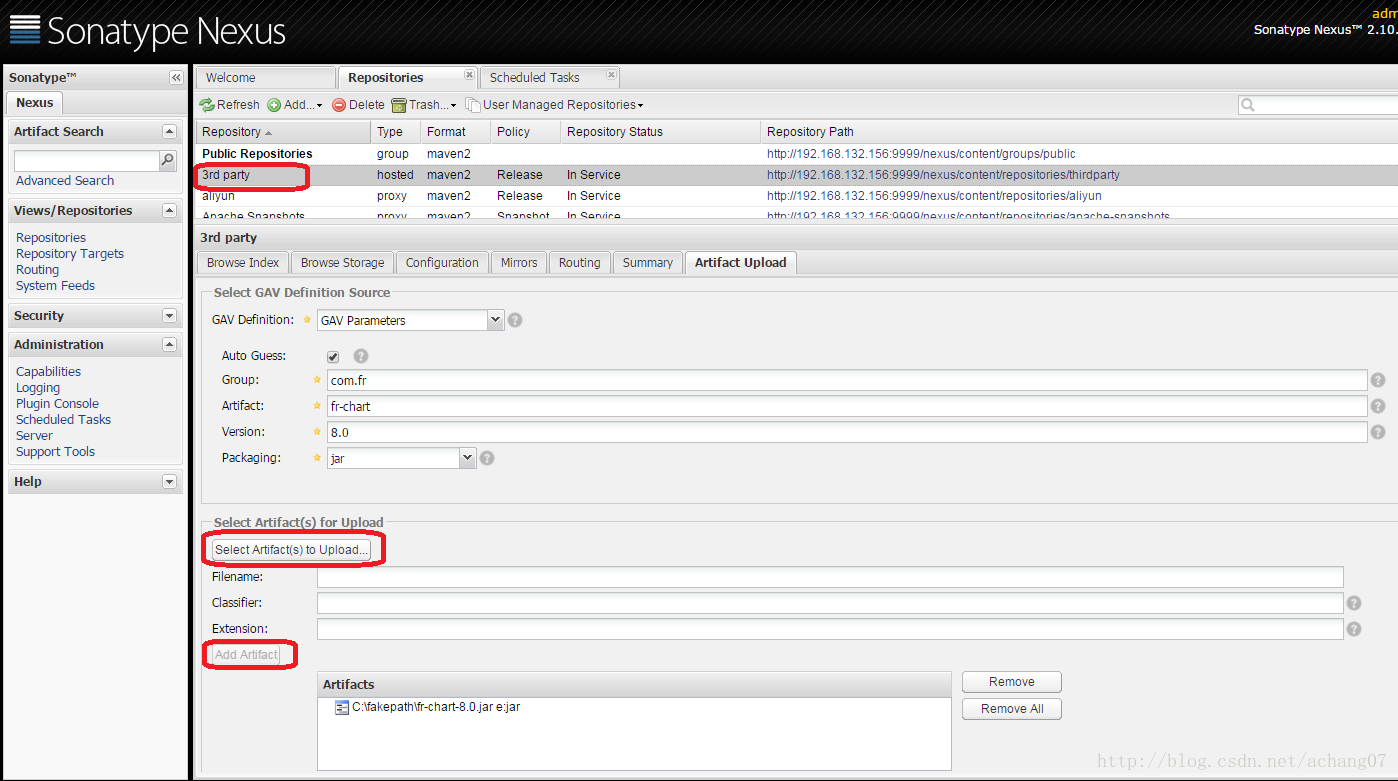
Task: Click the help icon for Classifier field
Action: click(x=1354, y=603)
